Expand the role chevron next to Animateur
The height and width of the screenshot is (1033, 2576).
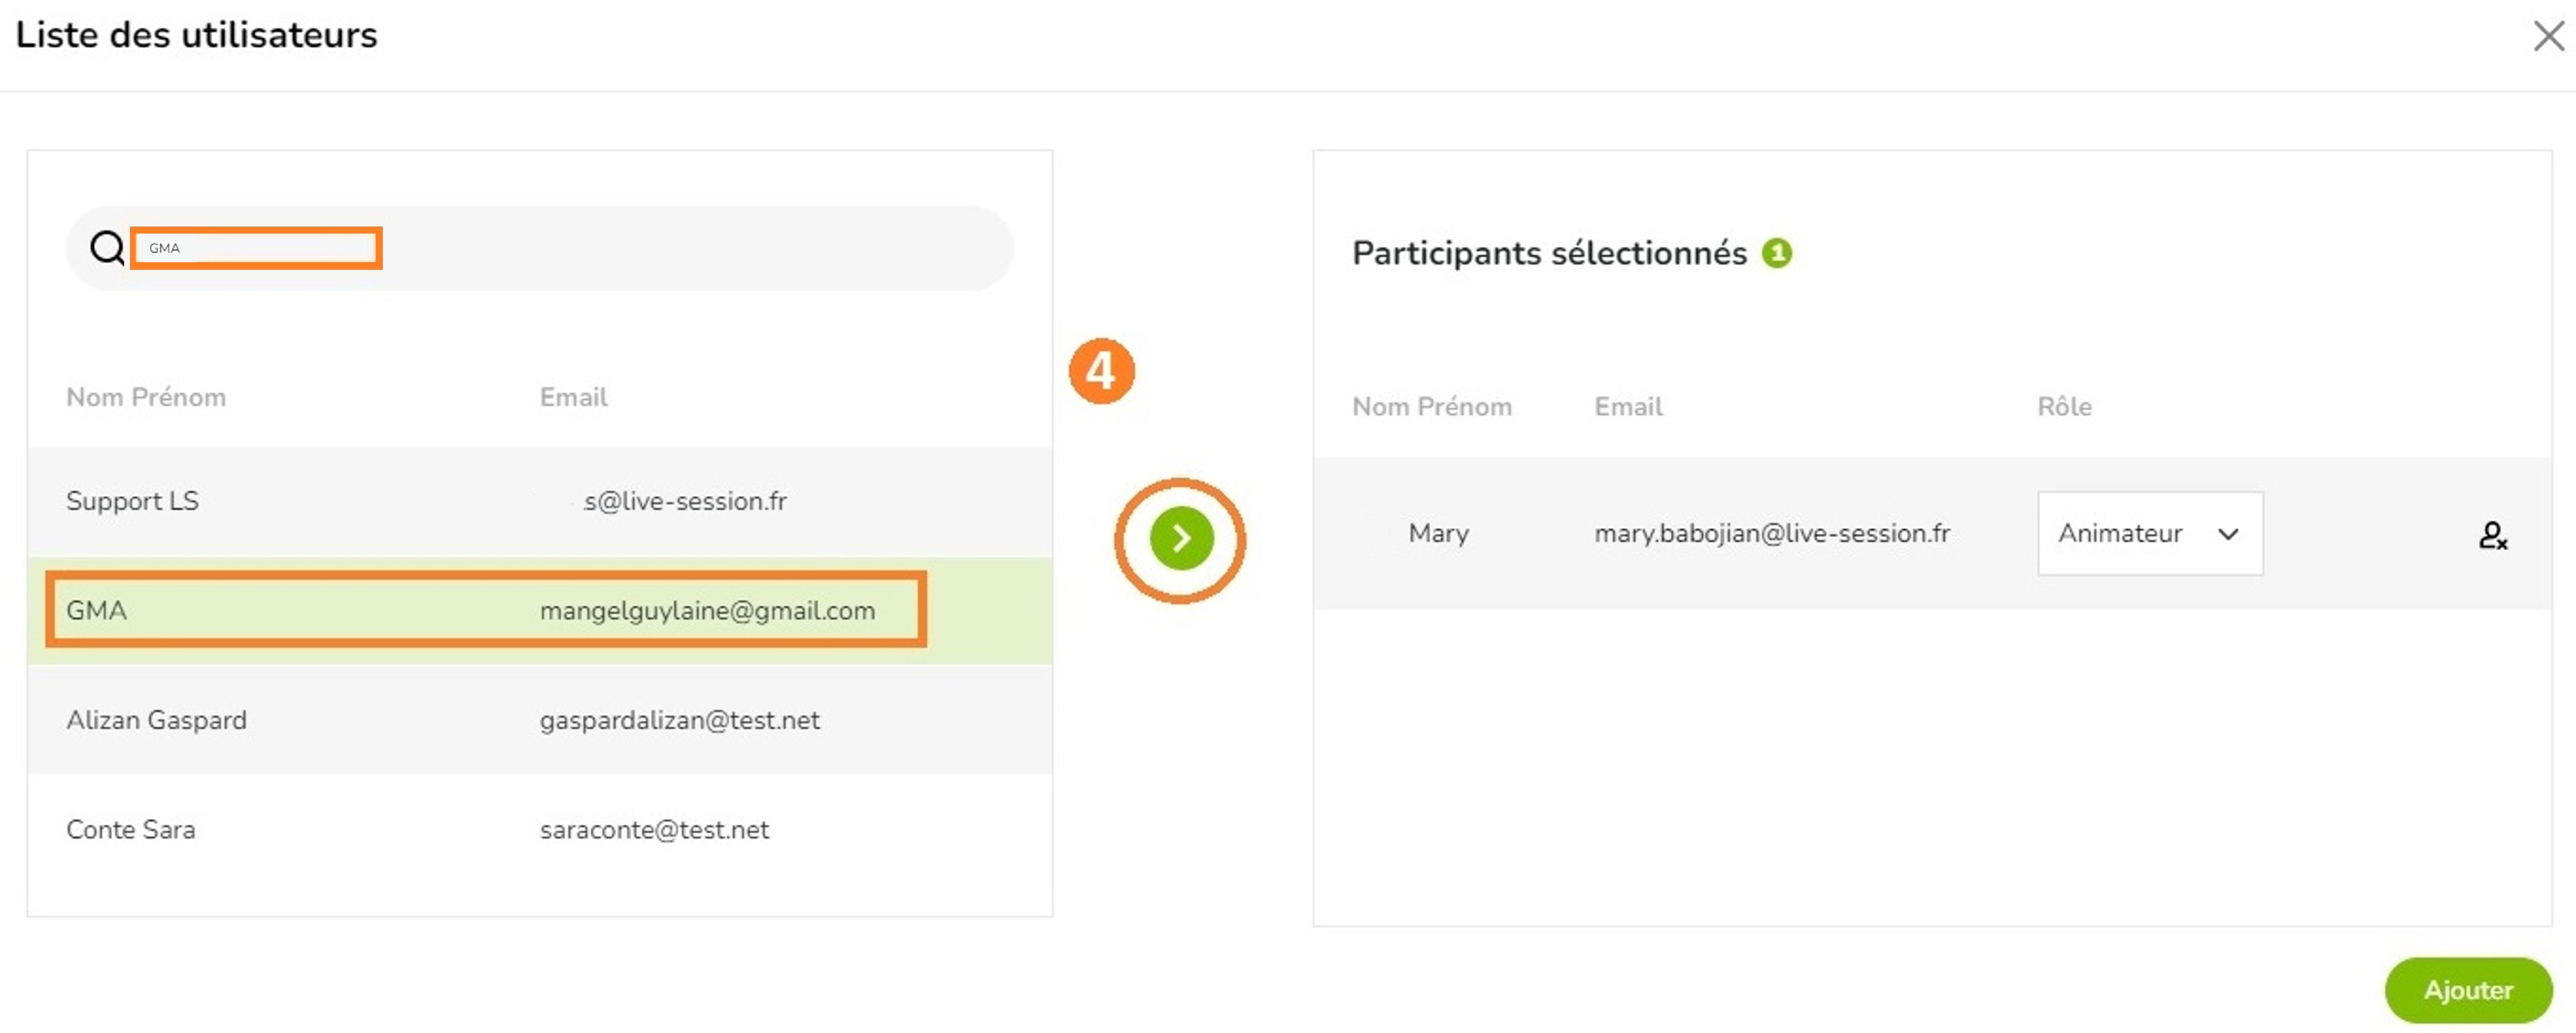pyautogui.click(x=2228, y=534)
